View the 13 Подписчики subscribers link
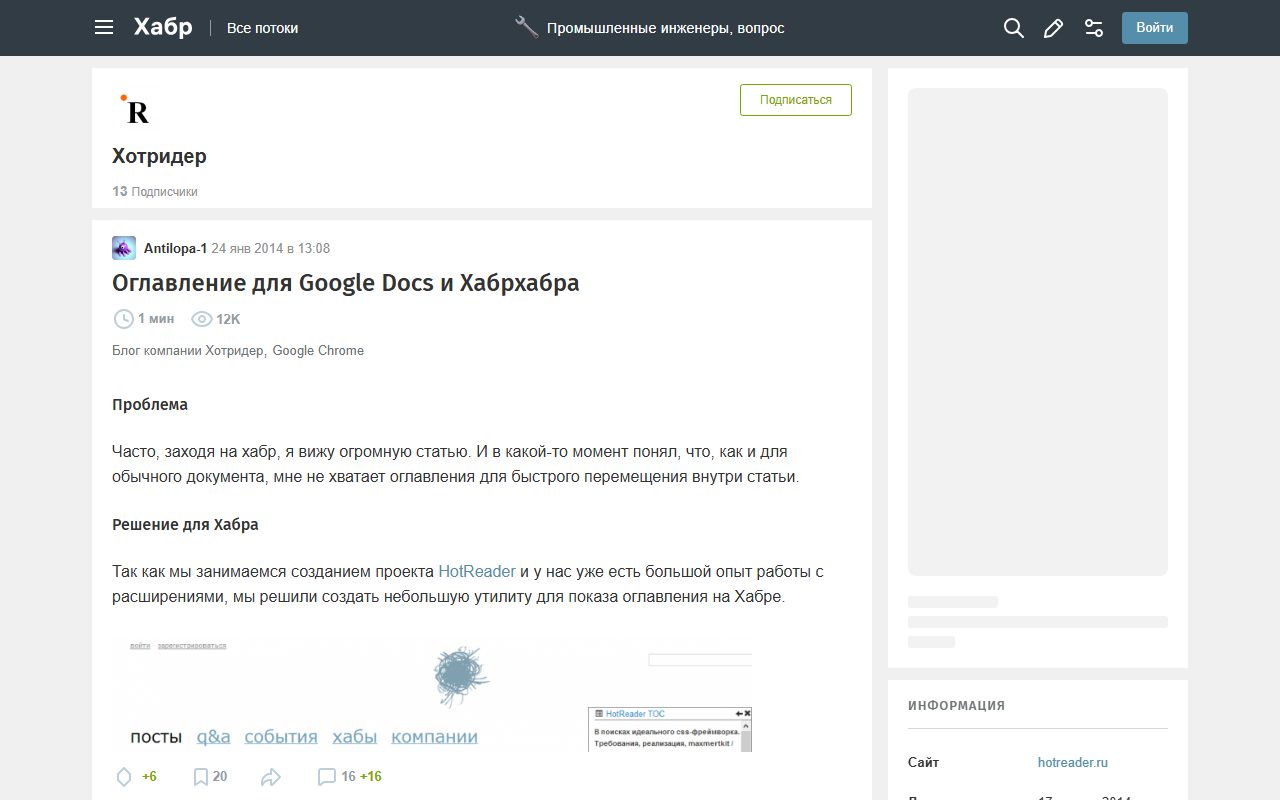 coord(155,191)
